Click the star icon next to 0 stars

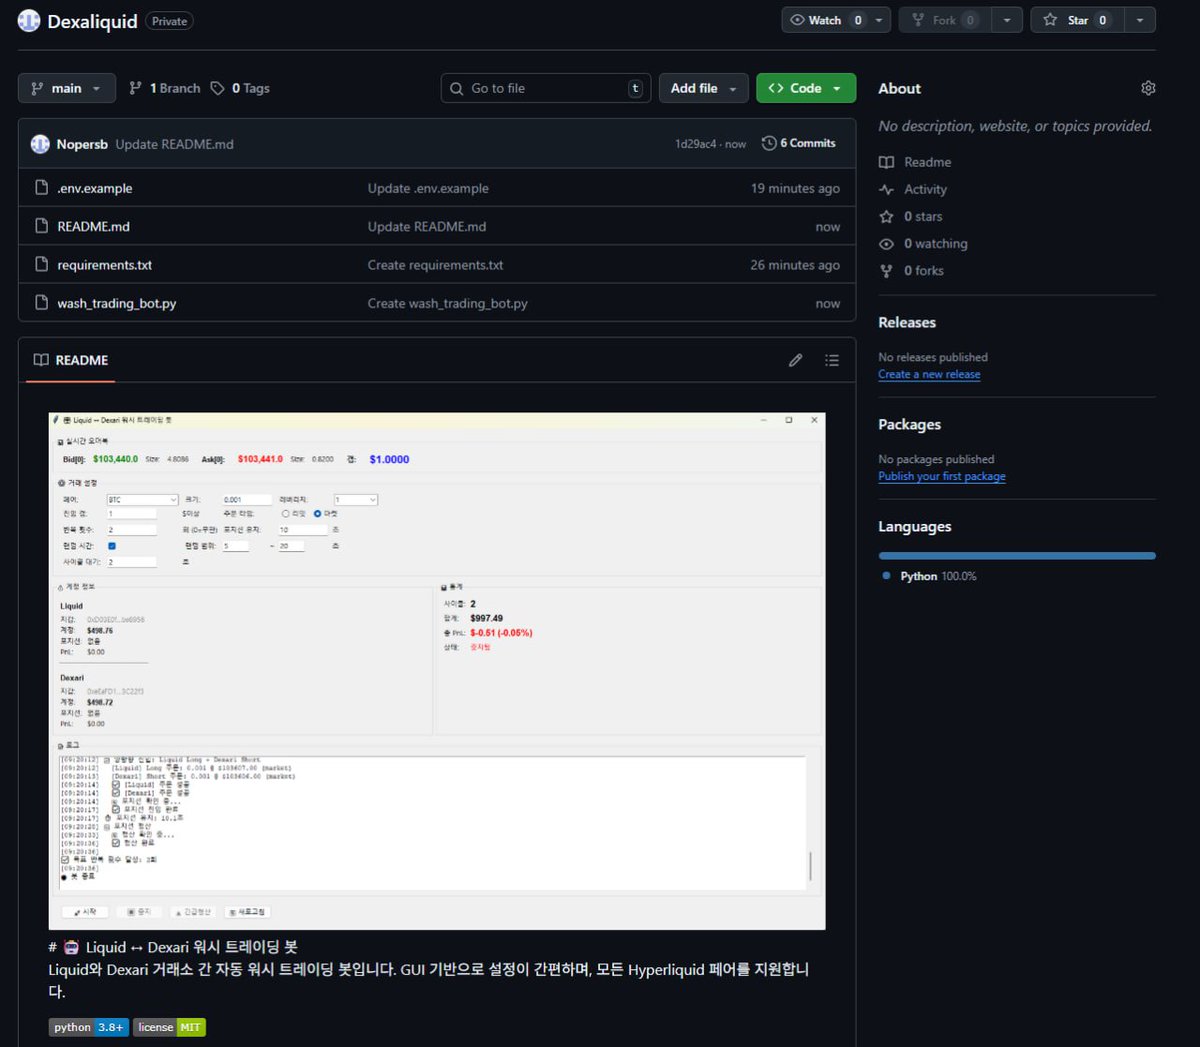(886, 216)
